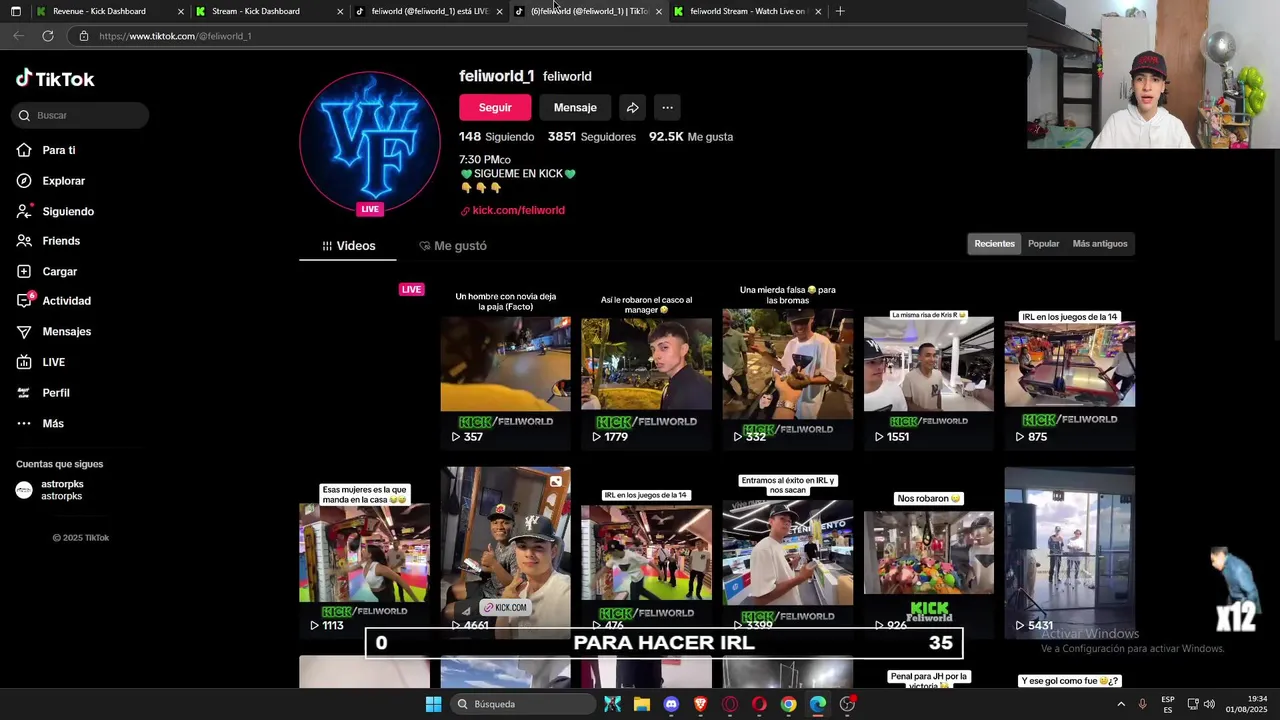1280x720 pixels.
Task: Play the 'Nos robaron' video
Action: coord(928,552)
